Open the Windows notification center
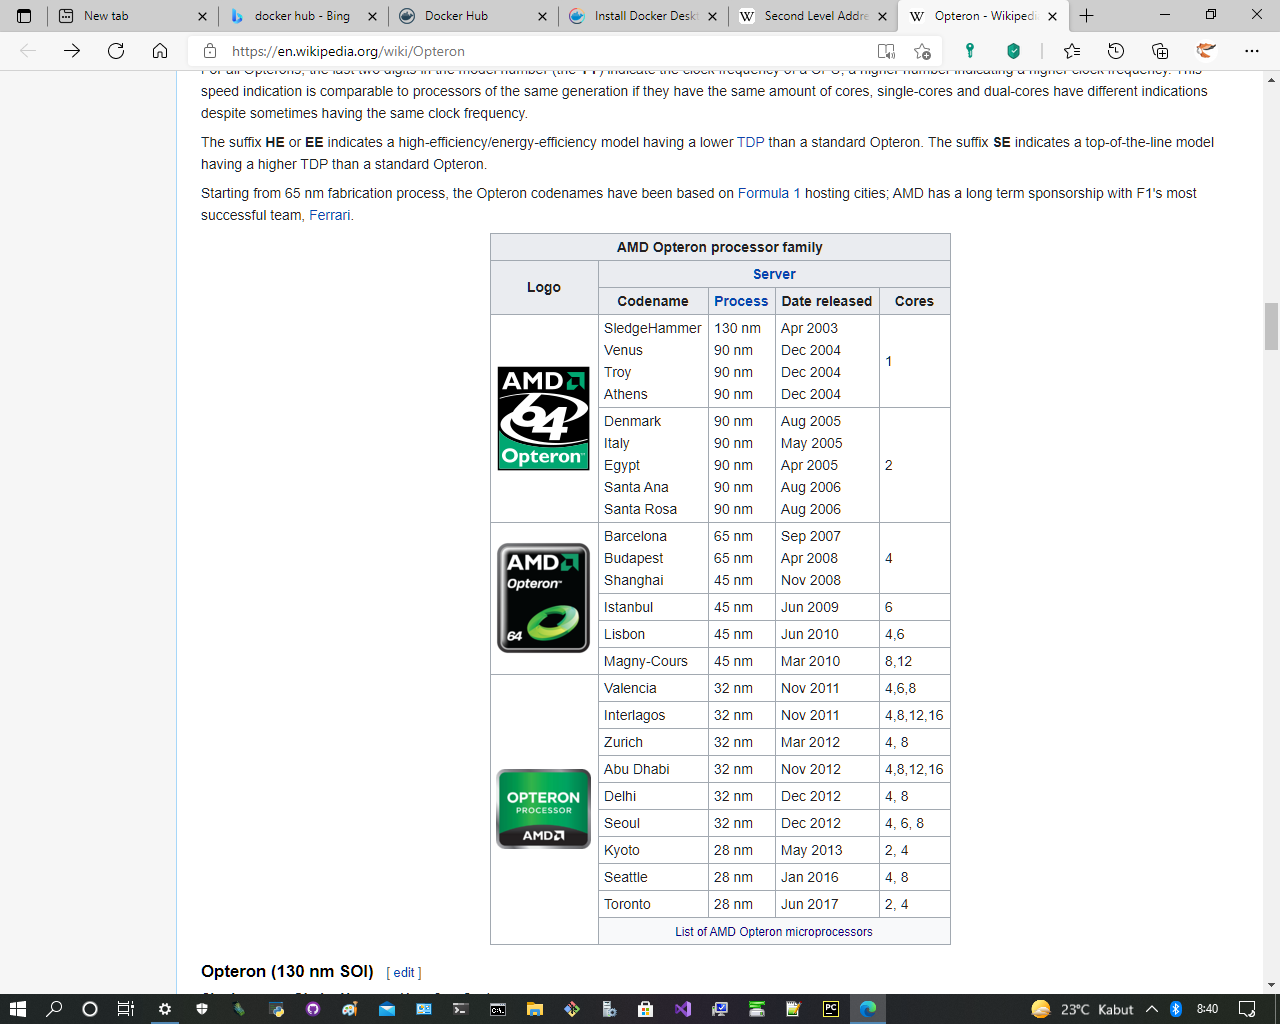 click(x=1247, y=1009)
